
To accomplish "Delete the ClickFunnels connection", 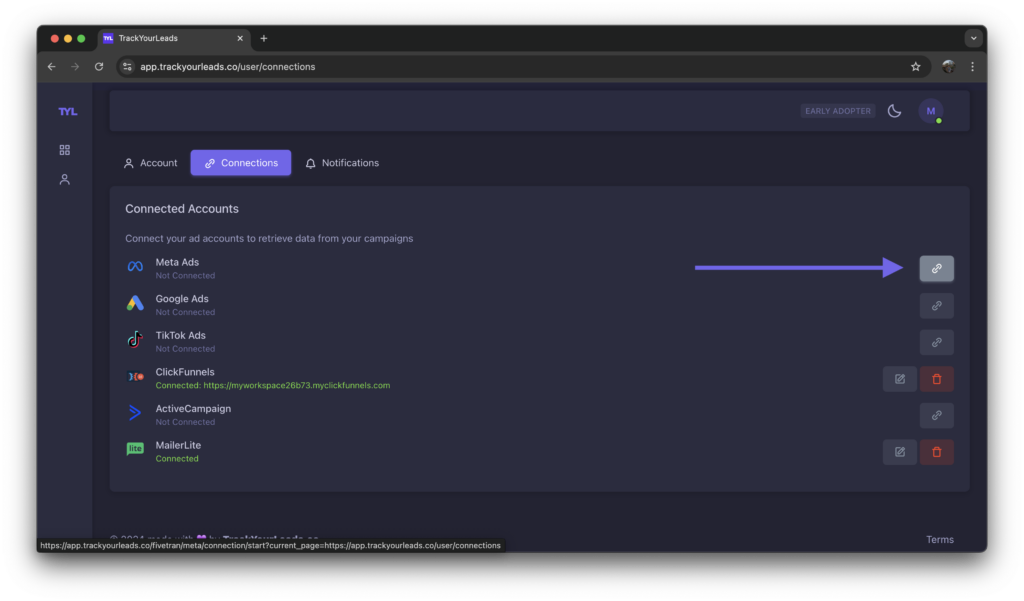I will coord(936,379).
